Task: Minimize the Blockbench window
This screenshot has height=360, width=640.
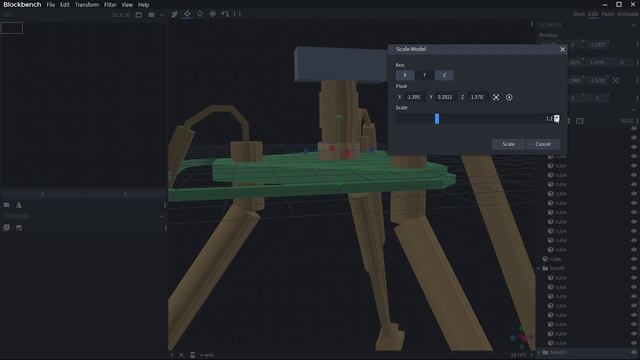Action: tap(605, 4)
